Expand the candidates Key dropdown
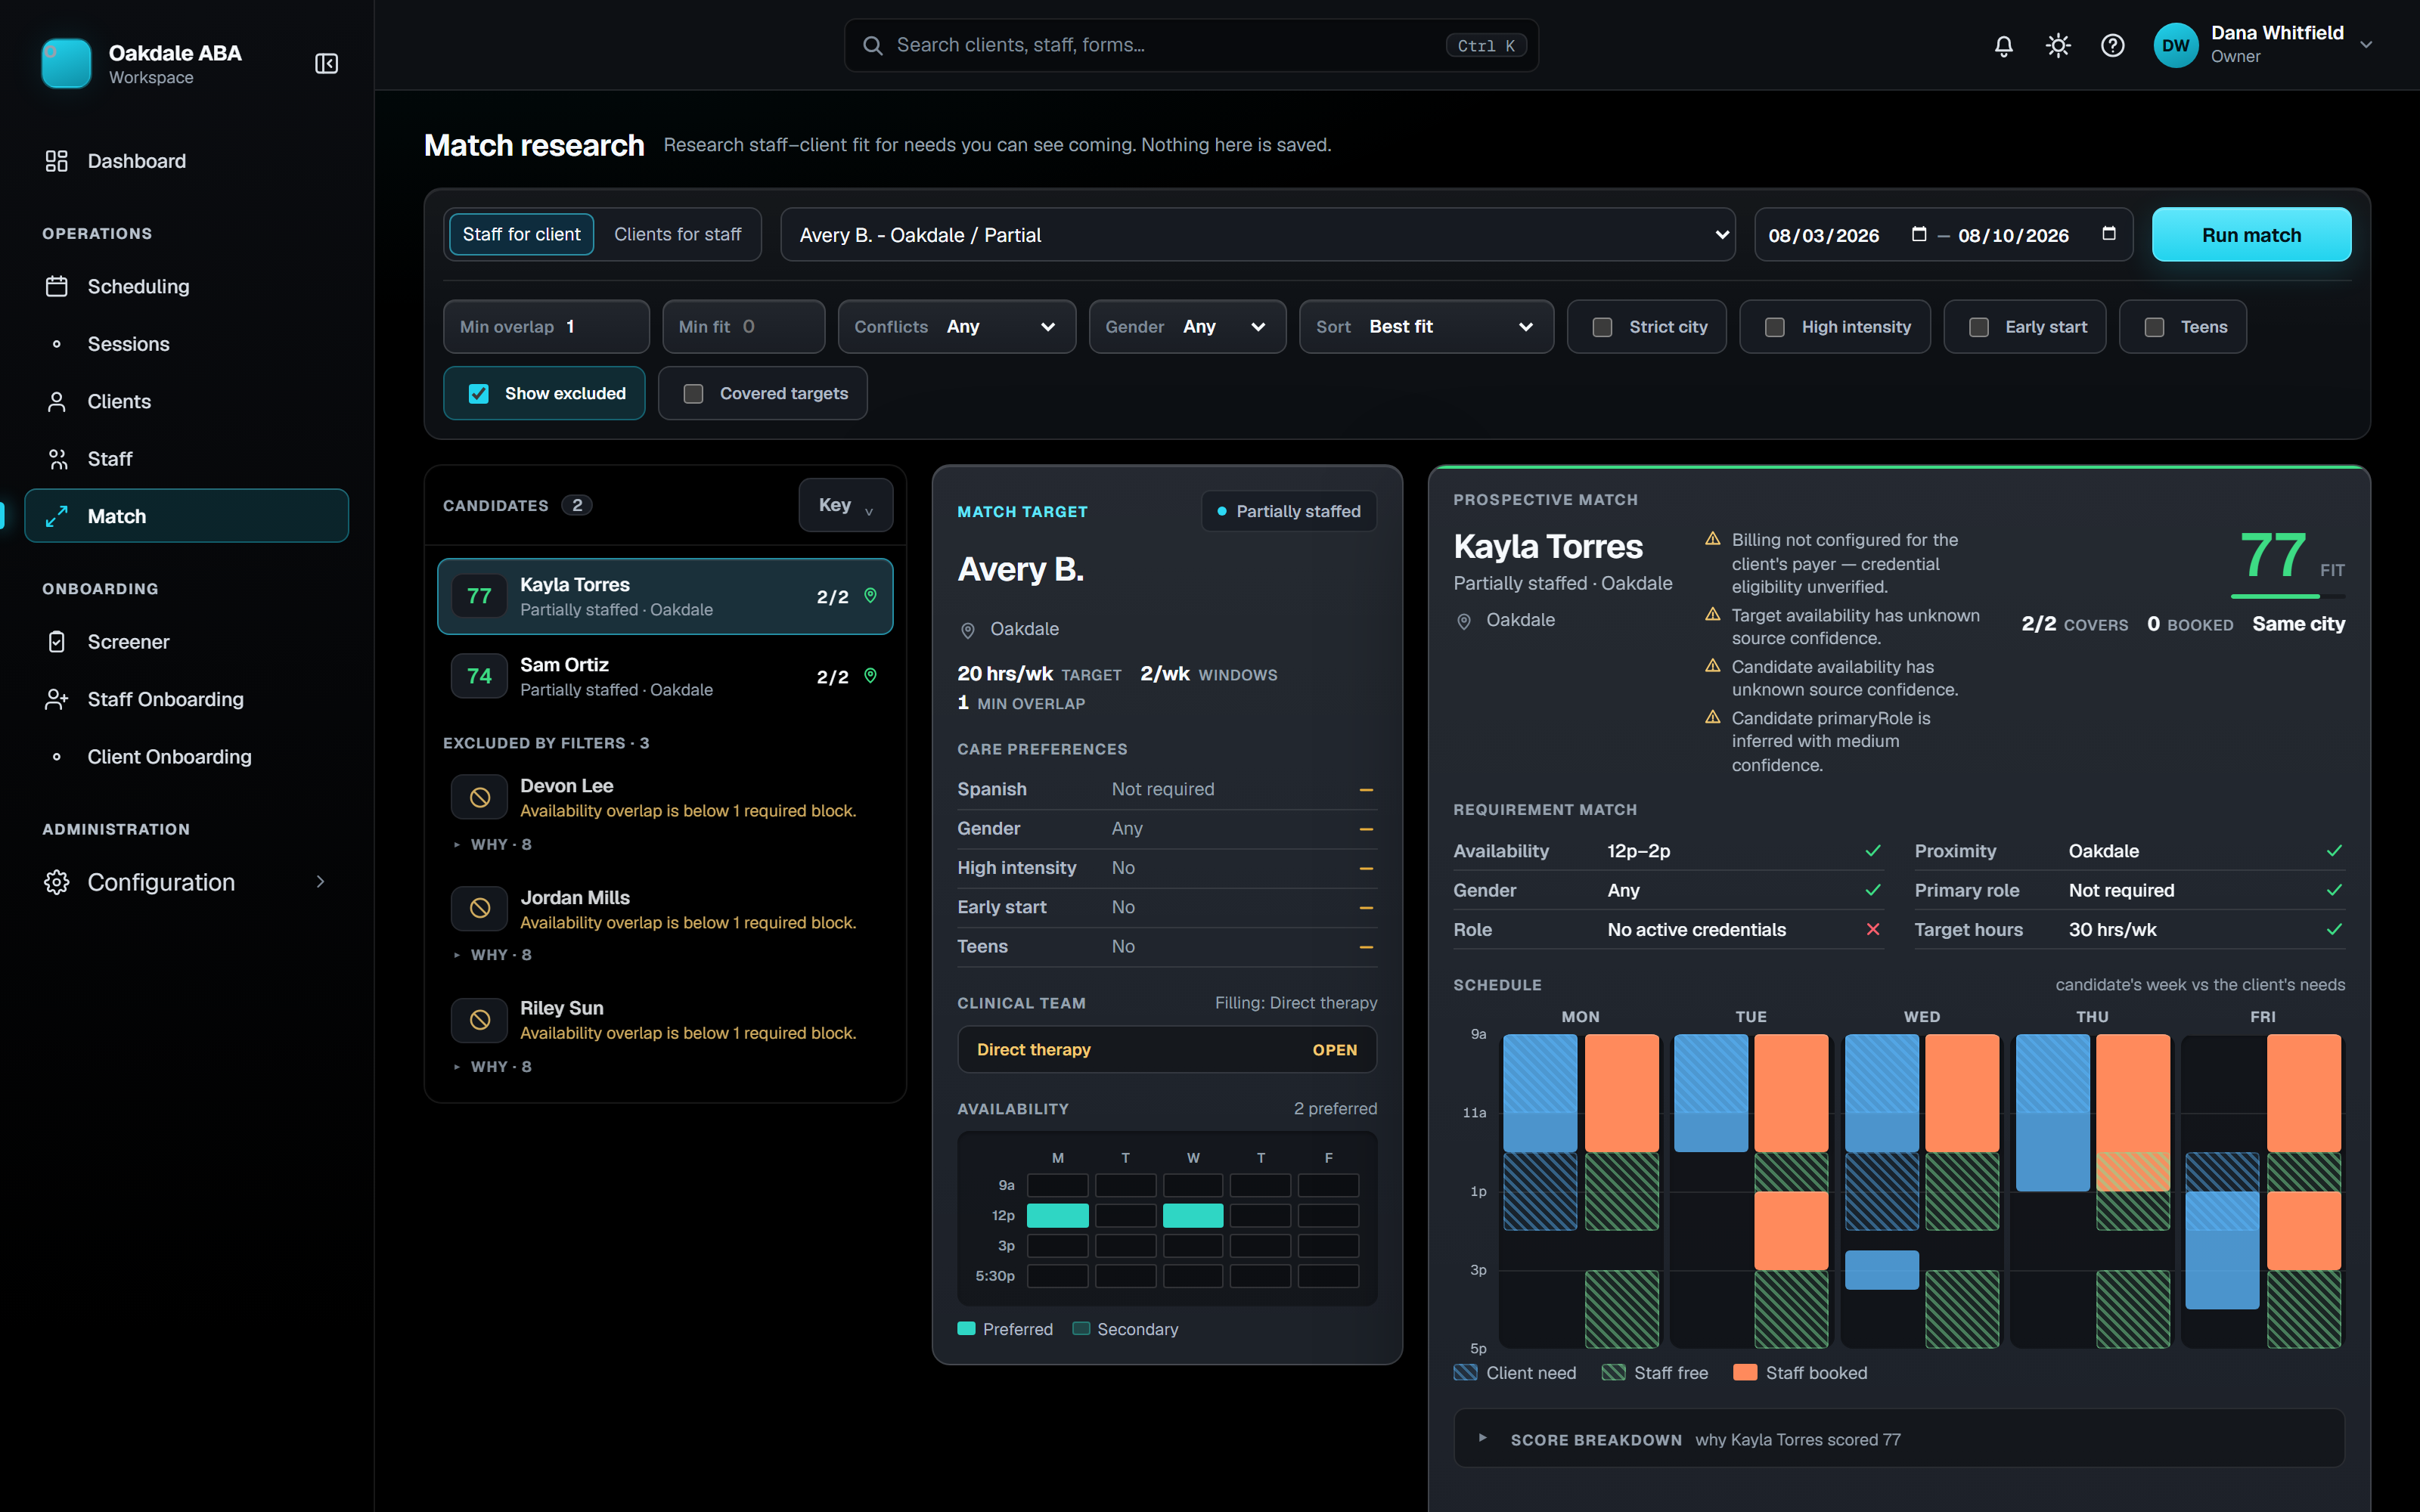The width and height of the screenshot is (2420, 1512). pos(845,505)
